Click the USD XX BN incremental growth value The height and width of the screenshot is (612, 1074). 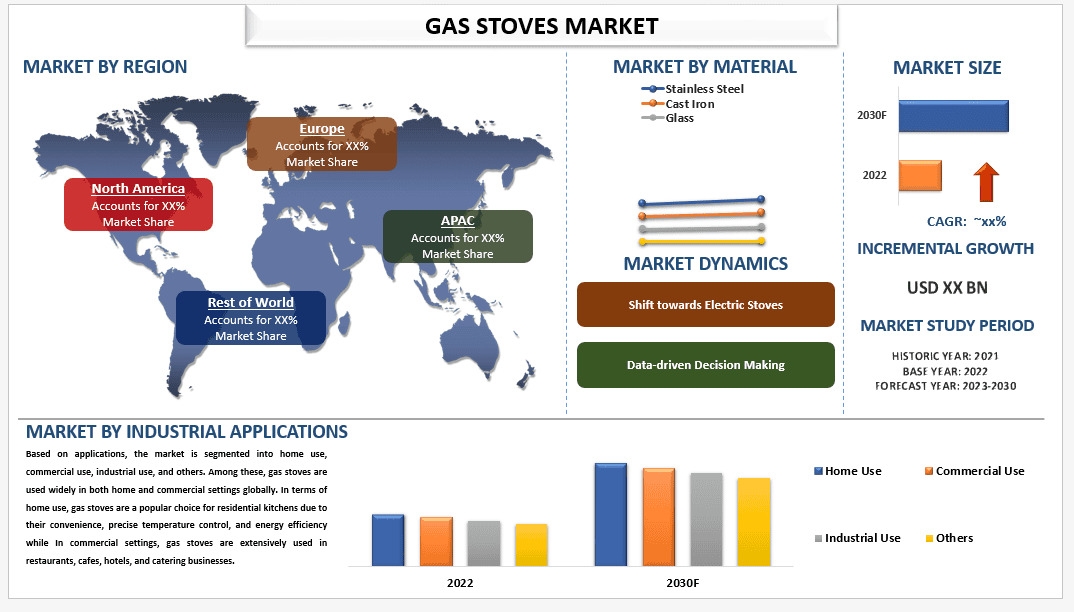[x=946, y=288]
